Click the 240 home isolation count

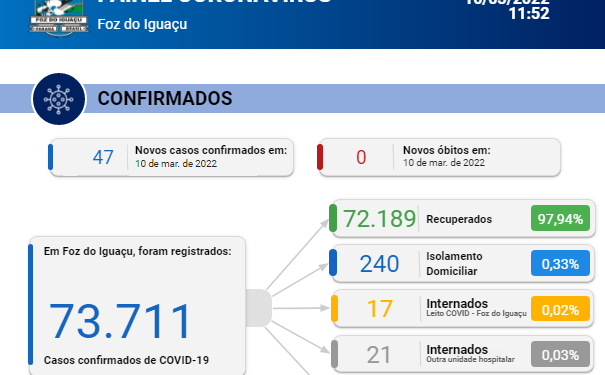pyautogui.click(x=379, y=264)
